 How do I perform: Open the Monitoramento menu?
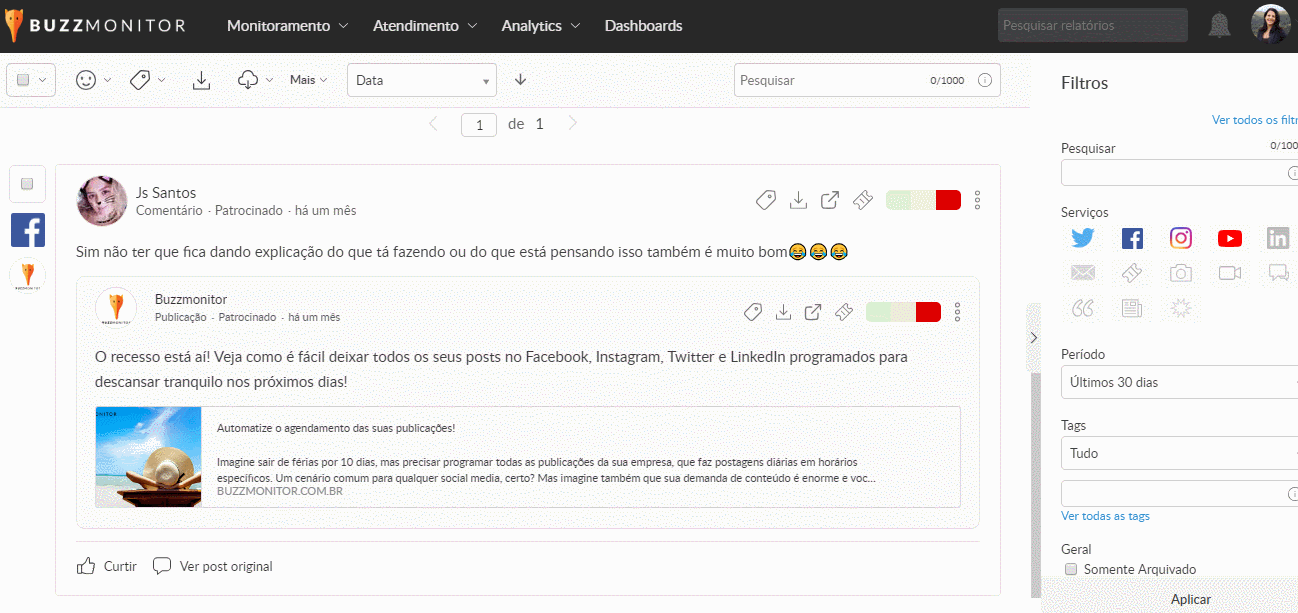click(287, 26)
